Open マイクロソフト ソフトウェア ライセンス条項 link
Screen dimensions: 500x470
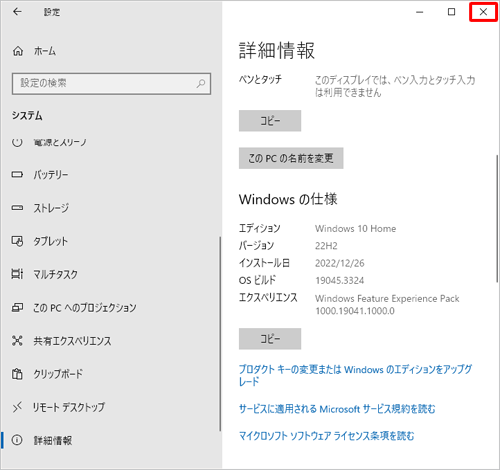[327, 436]
